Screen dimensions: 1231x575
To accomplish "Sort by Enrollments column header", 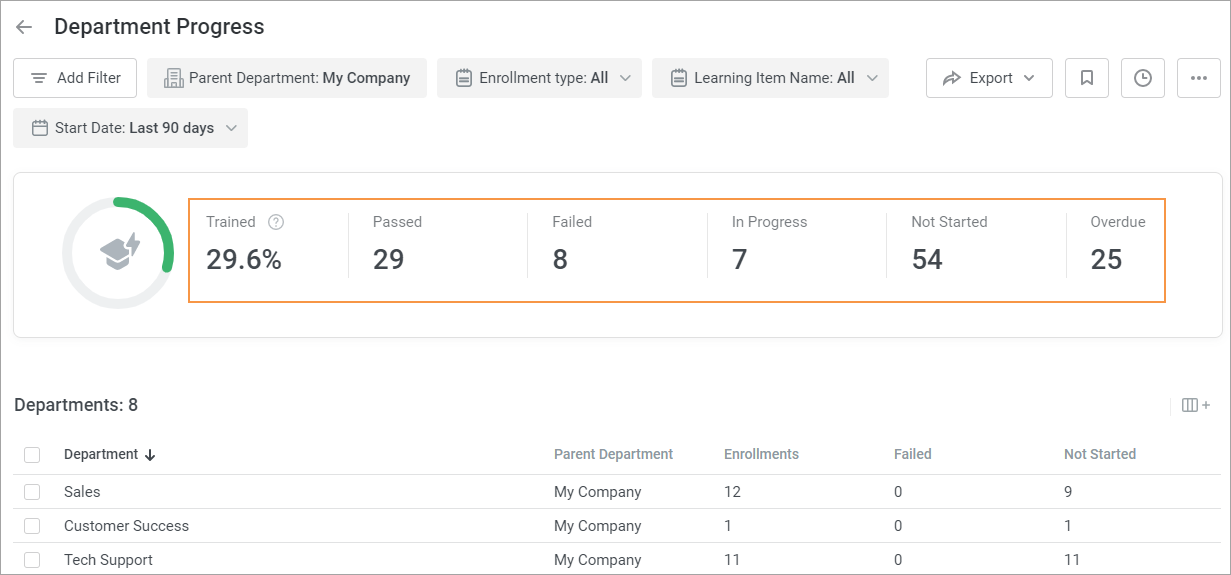I will click(x=761, y=454).
